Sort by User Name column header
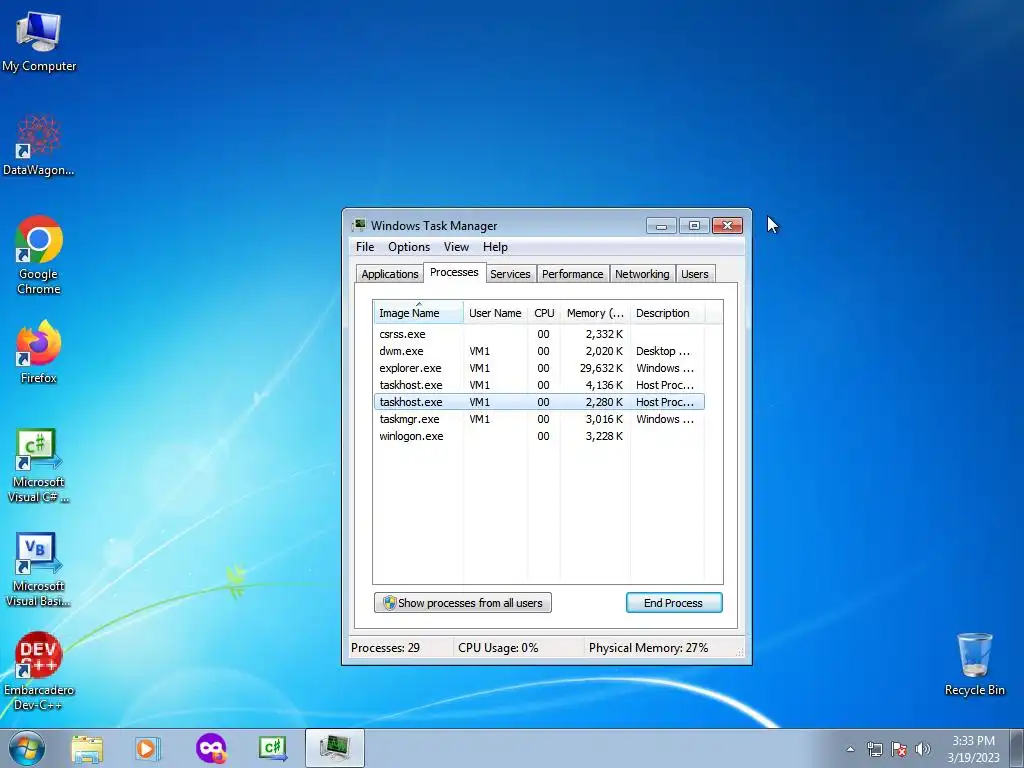 click(495, 313)
